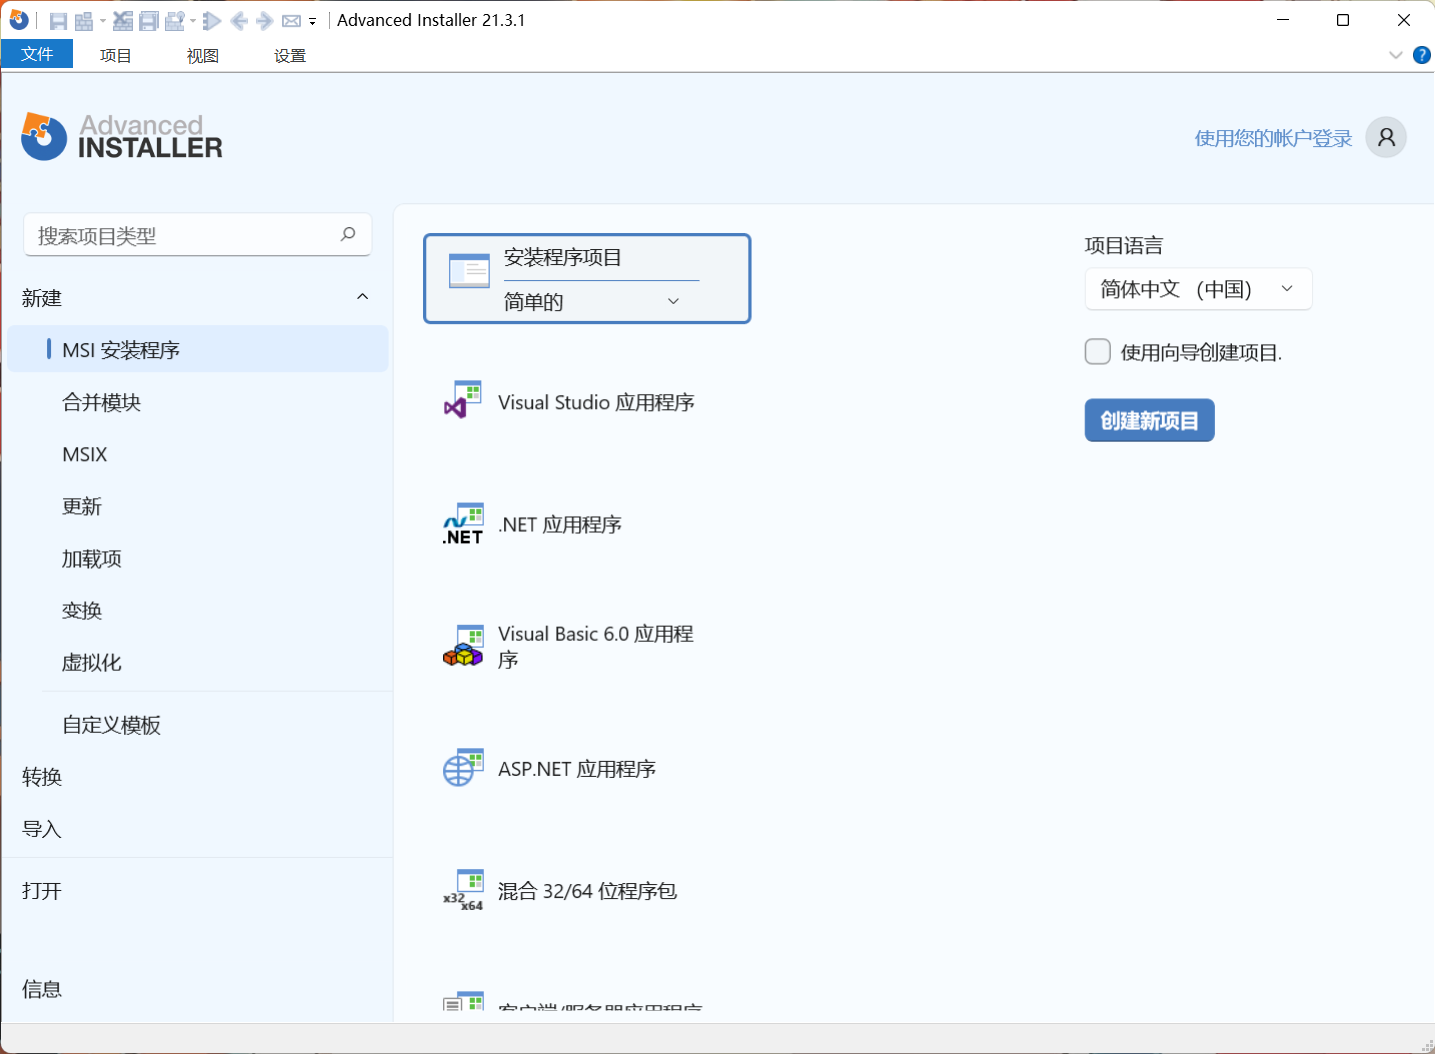
Task: Toggle the 使用向导创建项目 checkbox
Action: pos(1097,351)
